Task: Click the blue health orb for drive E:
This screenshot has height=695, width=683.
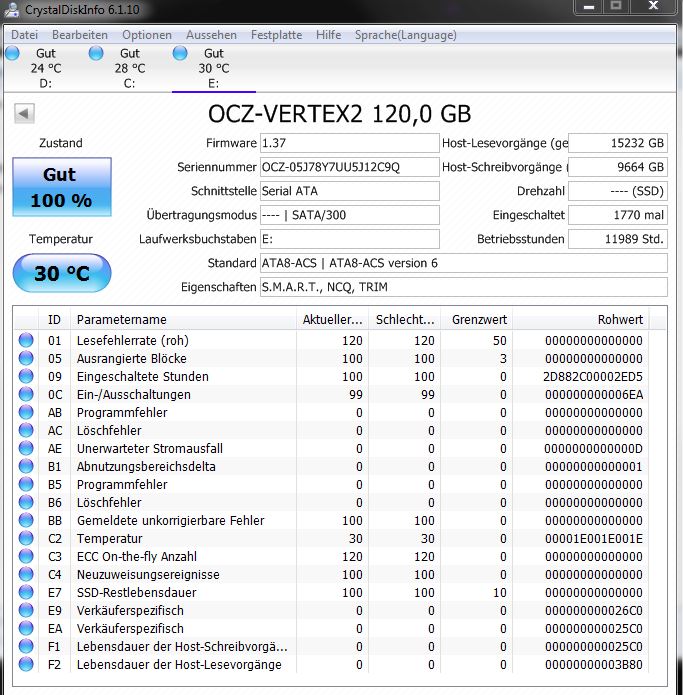Action: click(180, 53)
